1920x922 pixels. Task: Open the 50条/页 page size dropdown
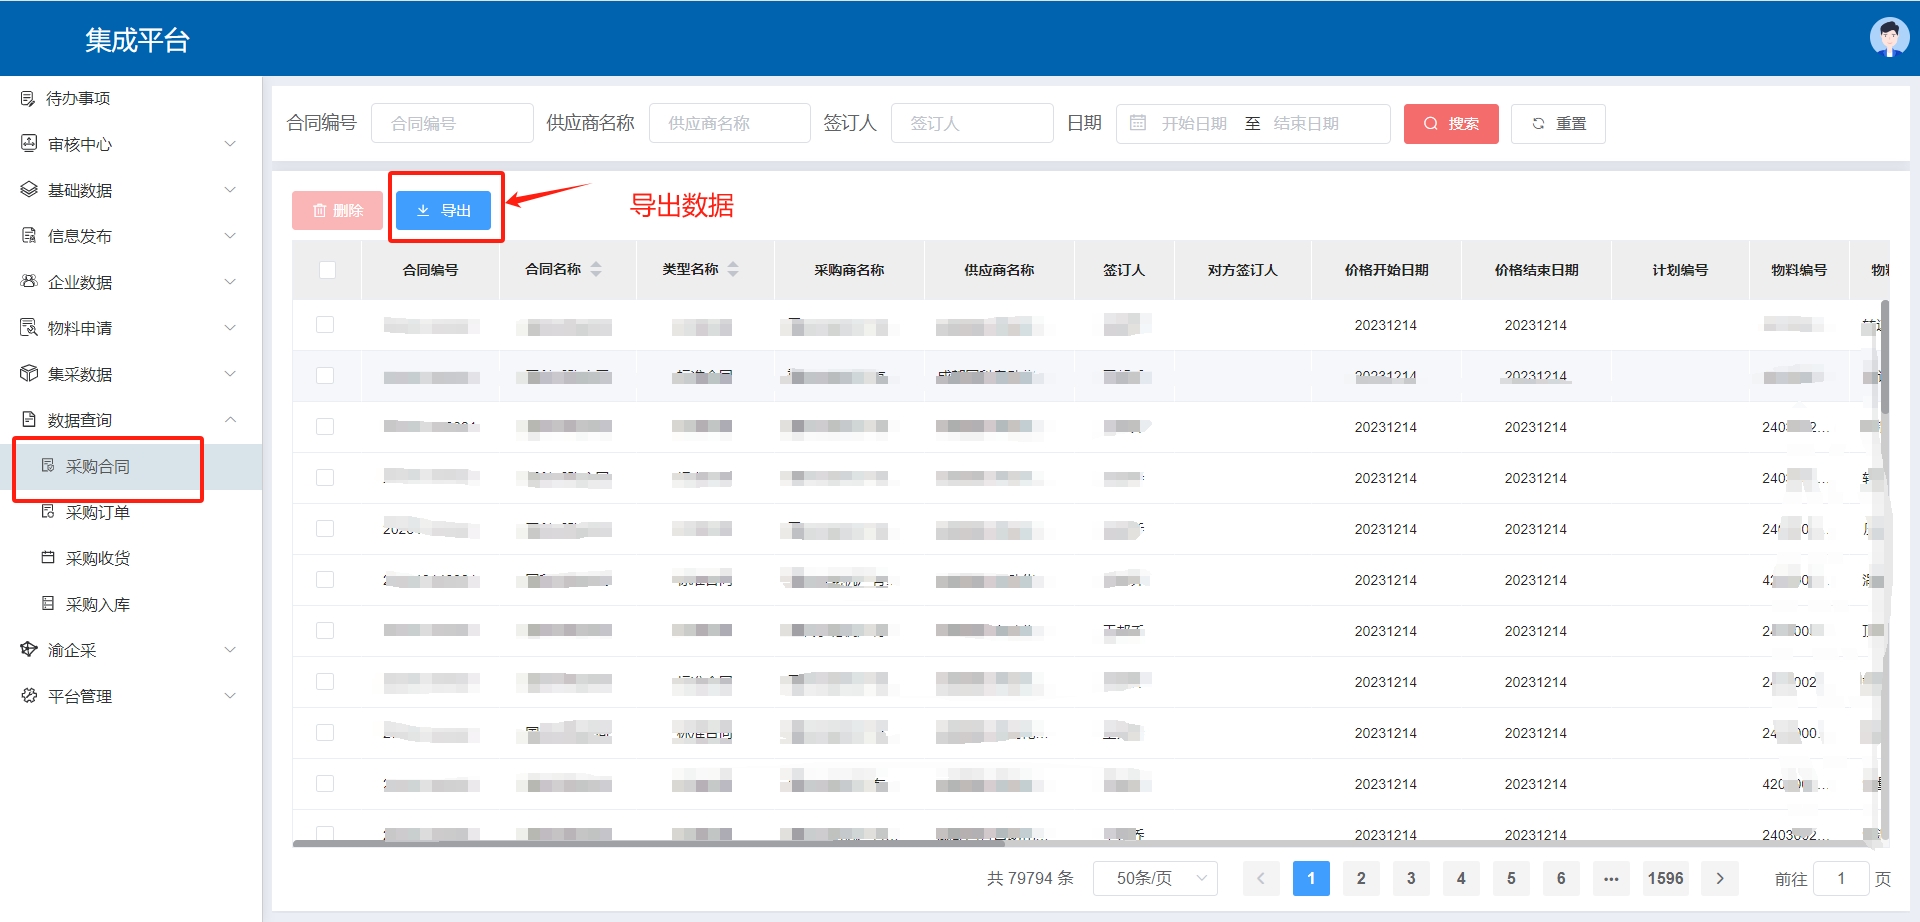coord(1155,878)
